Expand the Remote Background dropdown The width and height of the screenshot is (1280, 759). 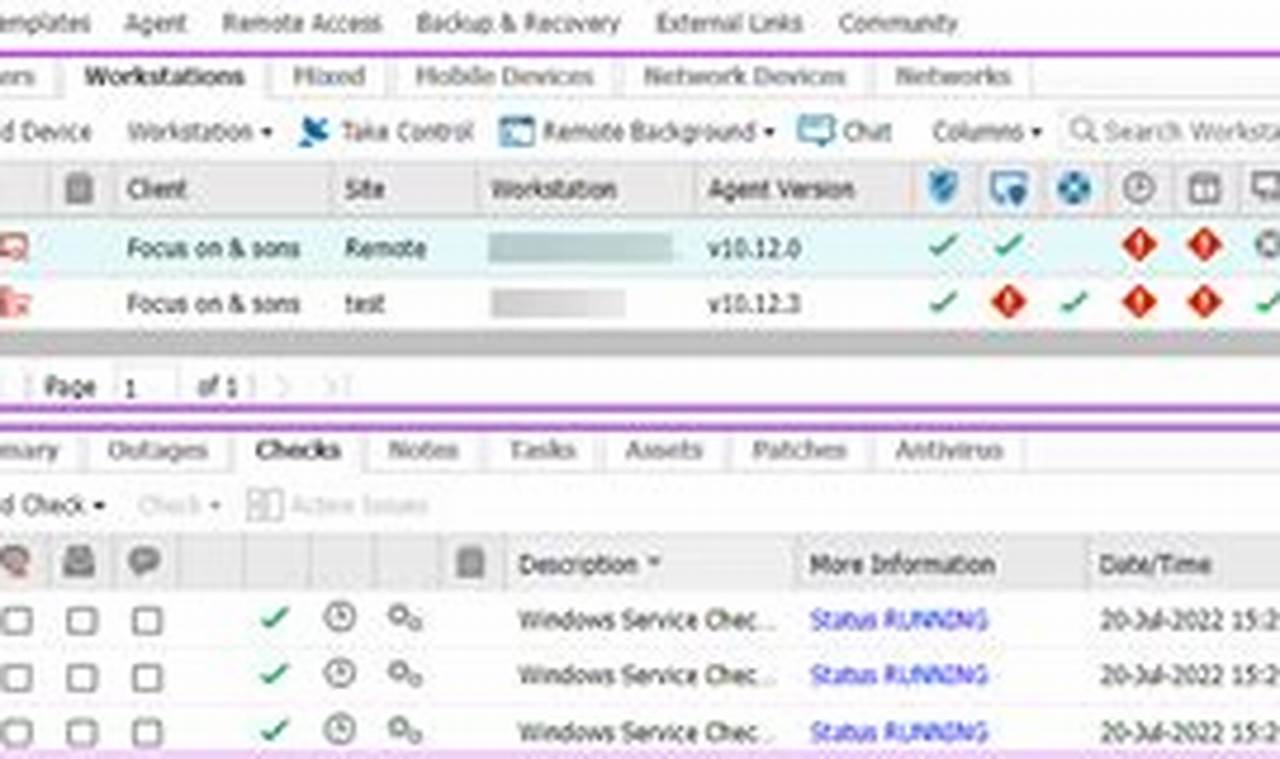[x=637, y=132]
